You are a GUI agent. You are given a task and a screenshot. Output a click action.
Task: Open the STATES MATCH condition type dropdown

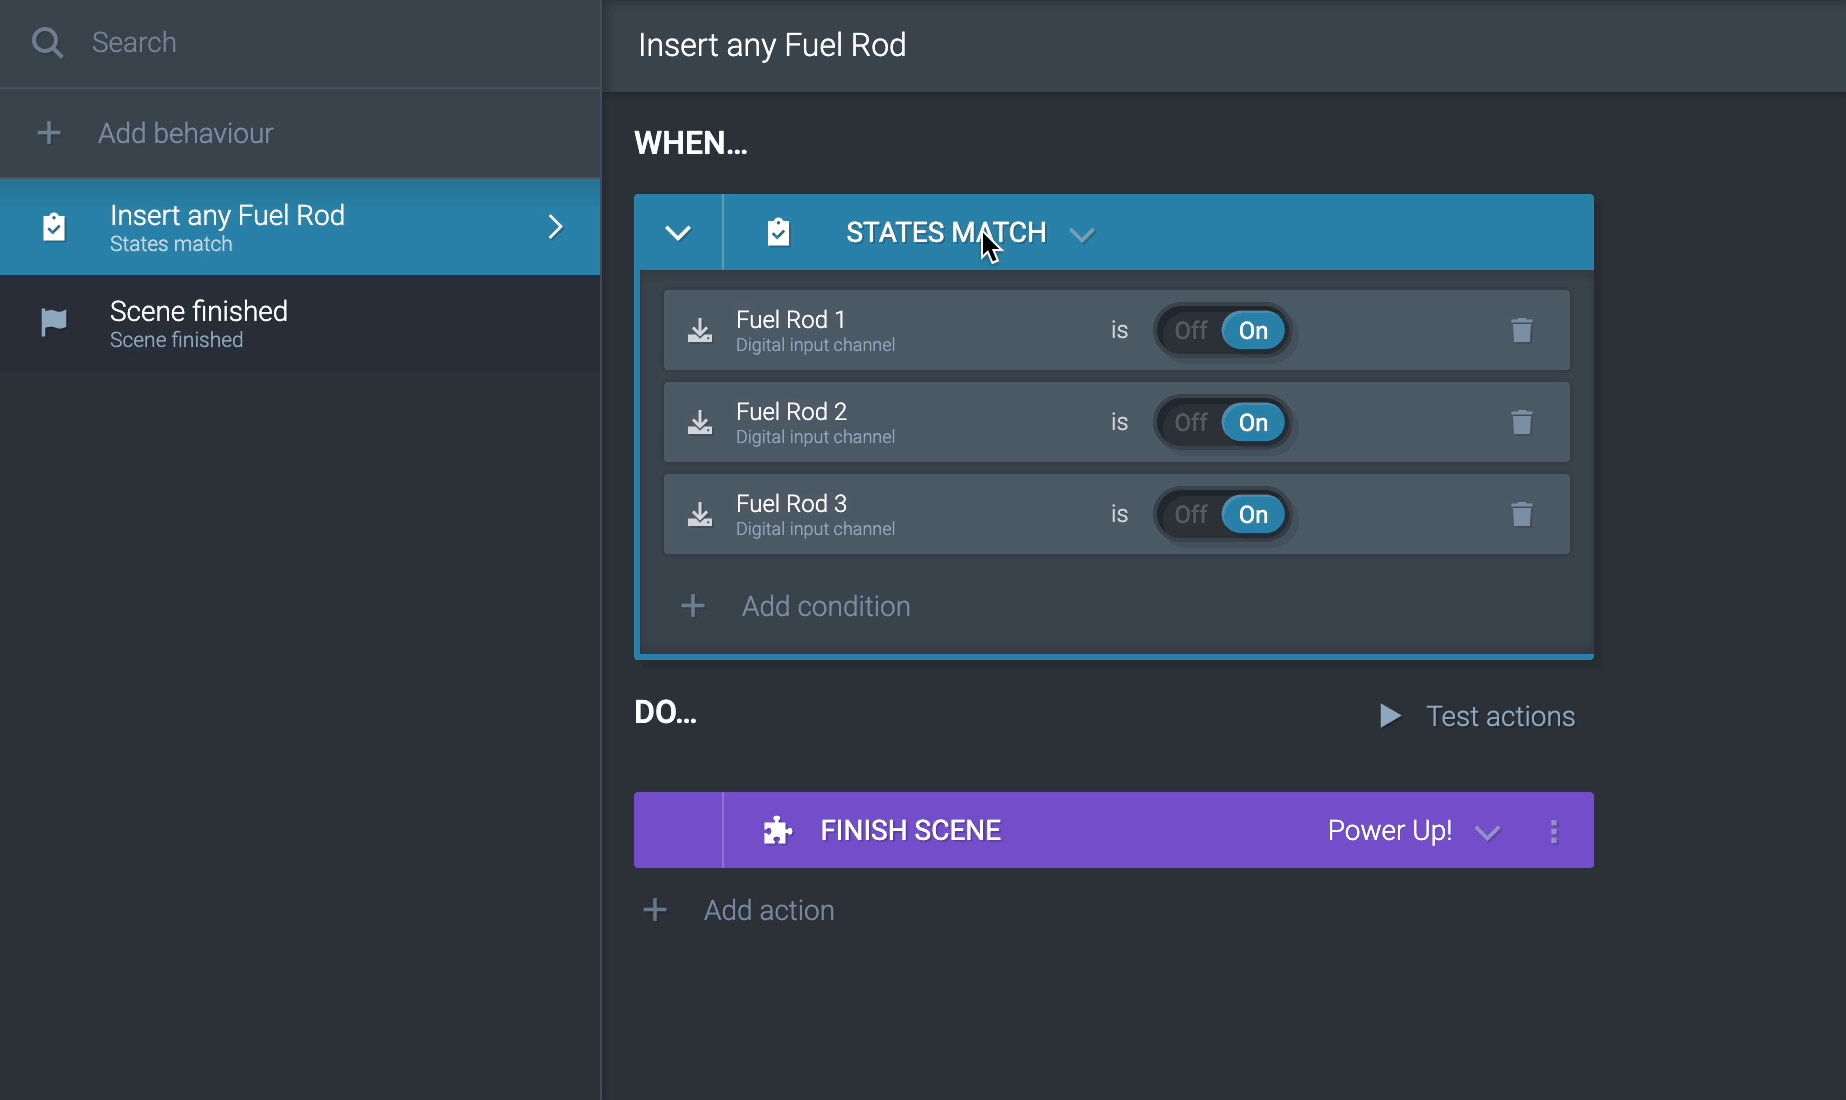(x=1081, y=234)
